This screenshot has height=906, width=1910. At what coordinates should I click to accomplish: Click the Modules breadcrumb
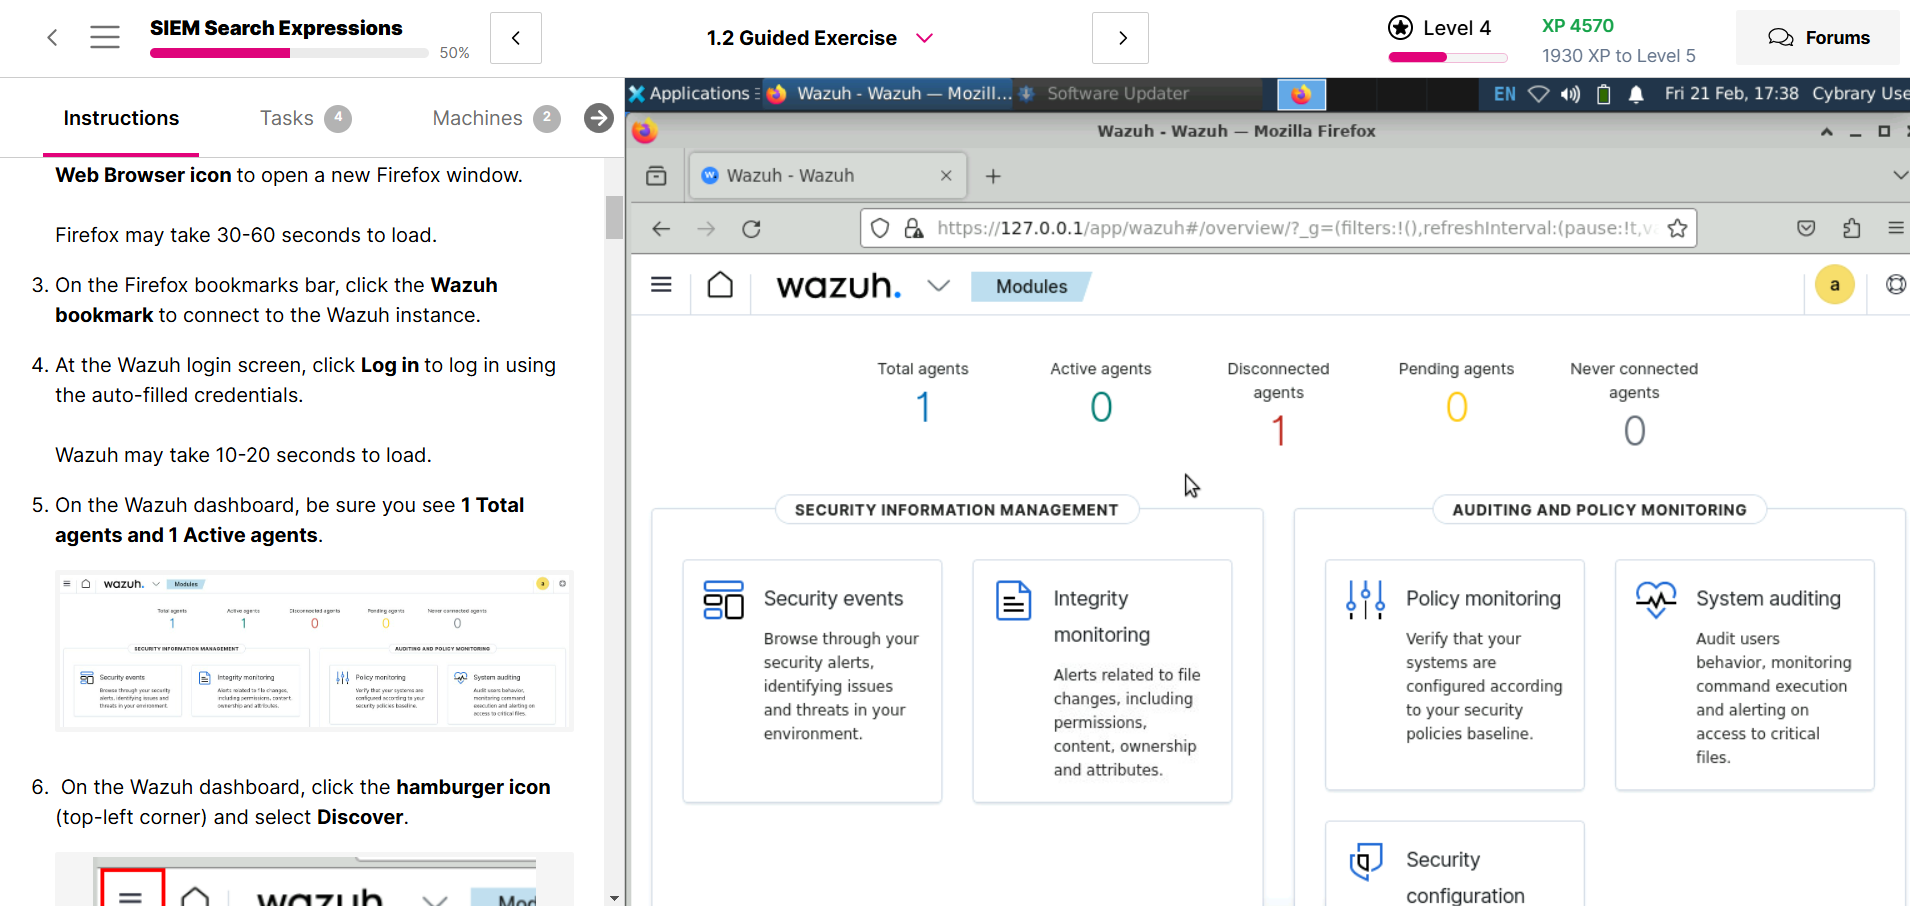pos(1031,287)
